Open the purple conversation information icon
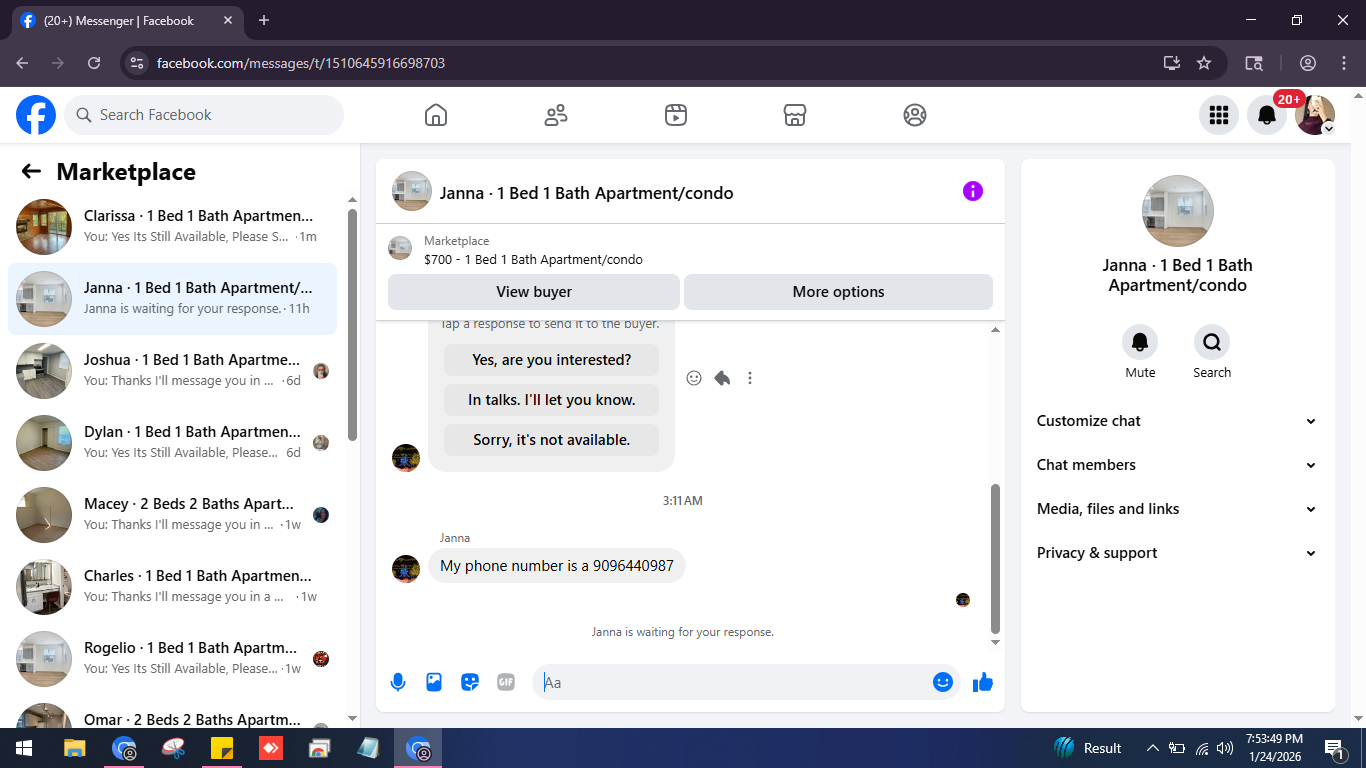This screenshot has width=1366, height=768. (x=973, y=191)
